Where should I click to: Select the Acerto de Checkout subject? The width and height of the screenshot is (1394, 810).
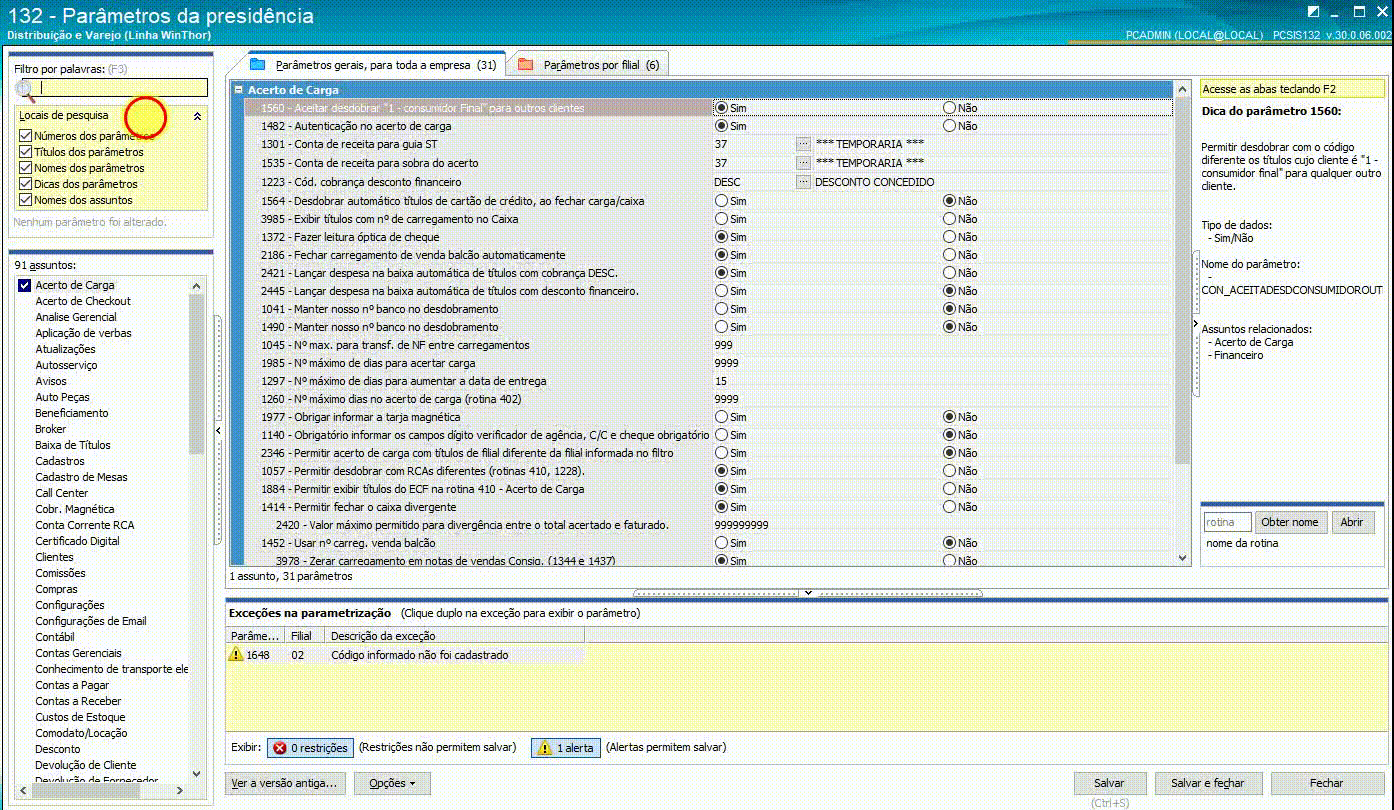pos(83,301)
